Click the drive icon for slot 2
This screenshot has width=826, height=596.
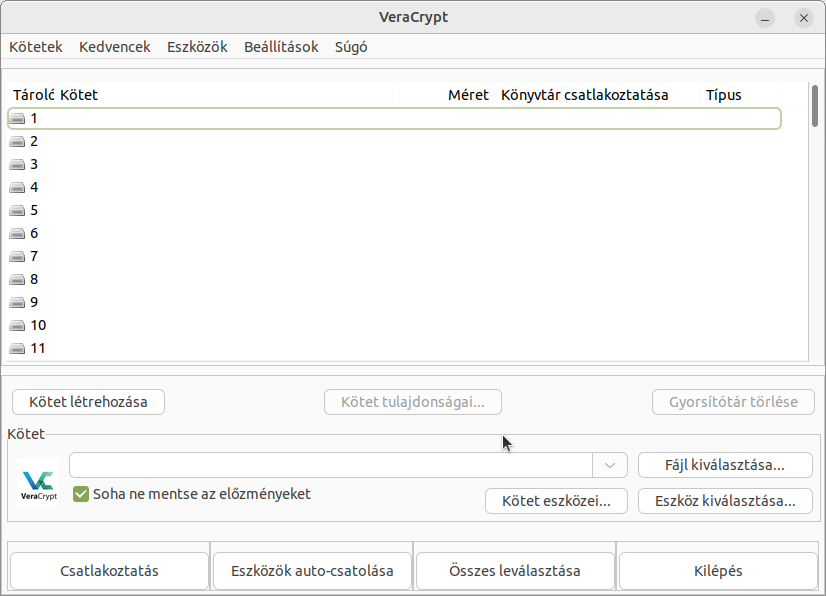click(17, 142)
